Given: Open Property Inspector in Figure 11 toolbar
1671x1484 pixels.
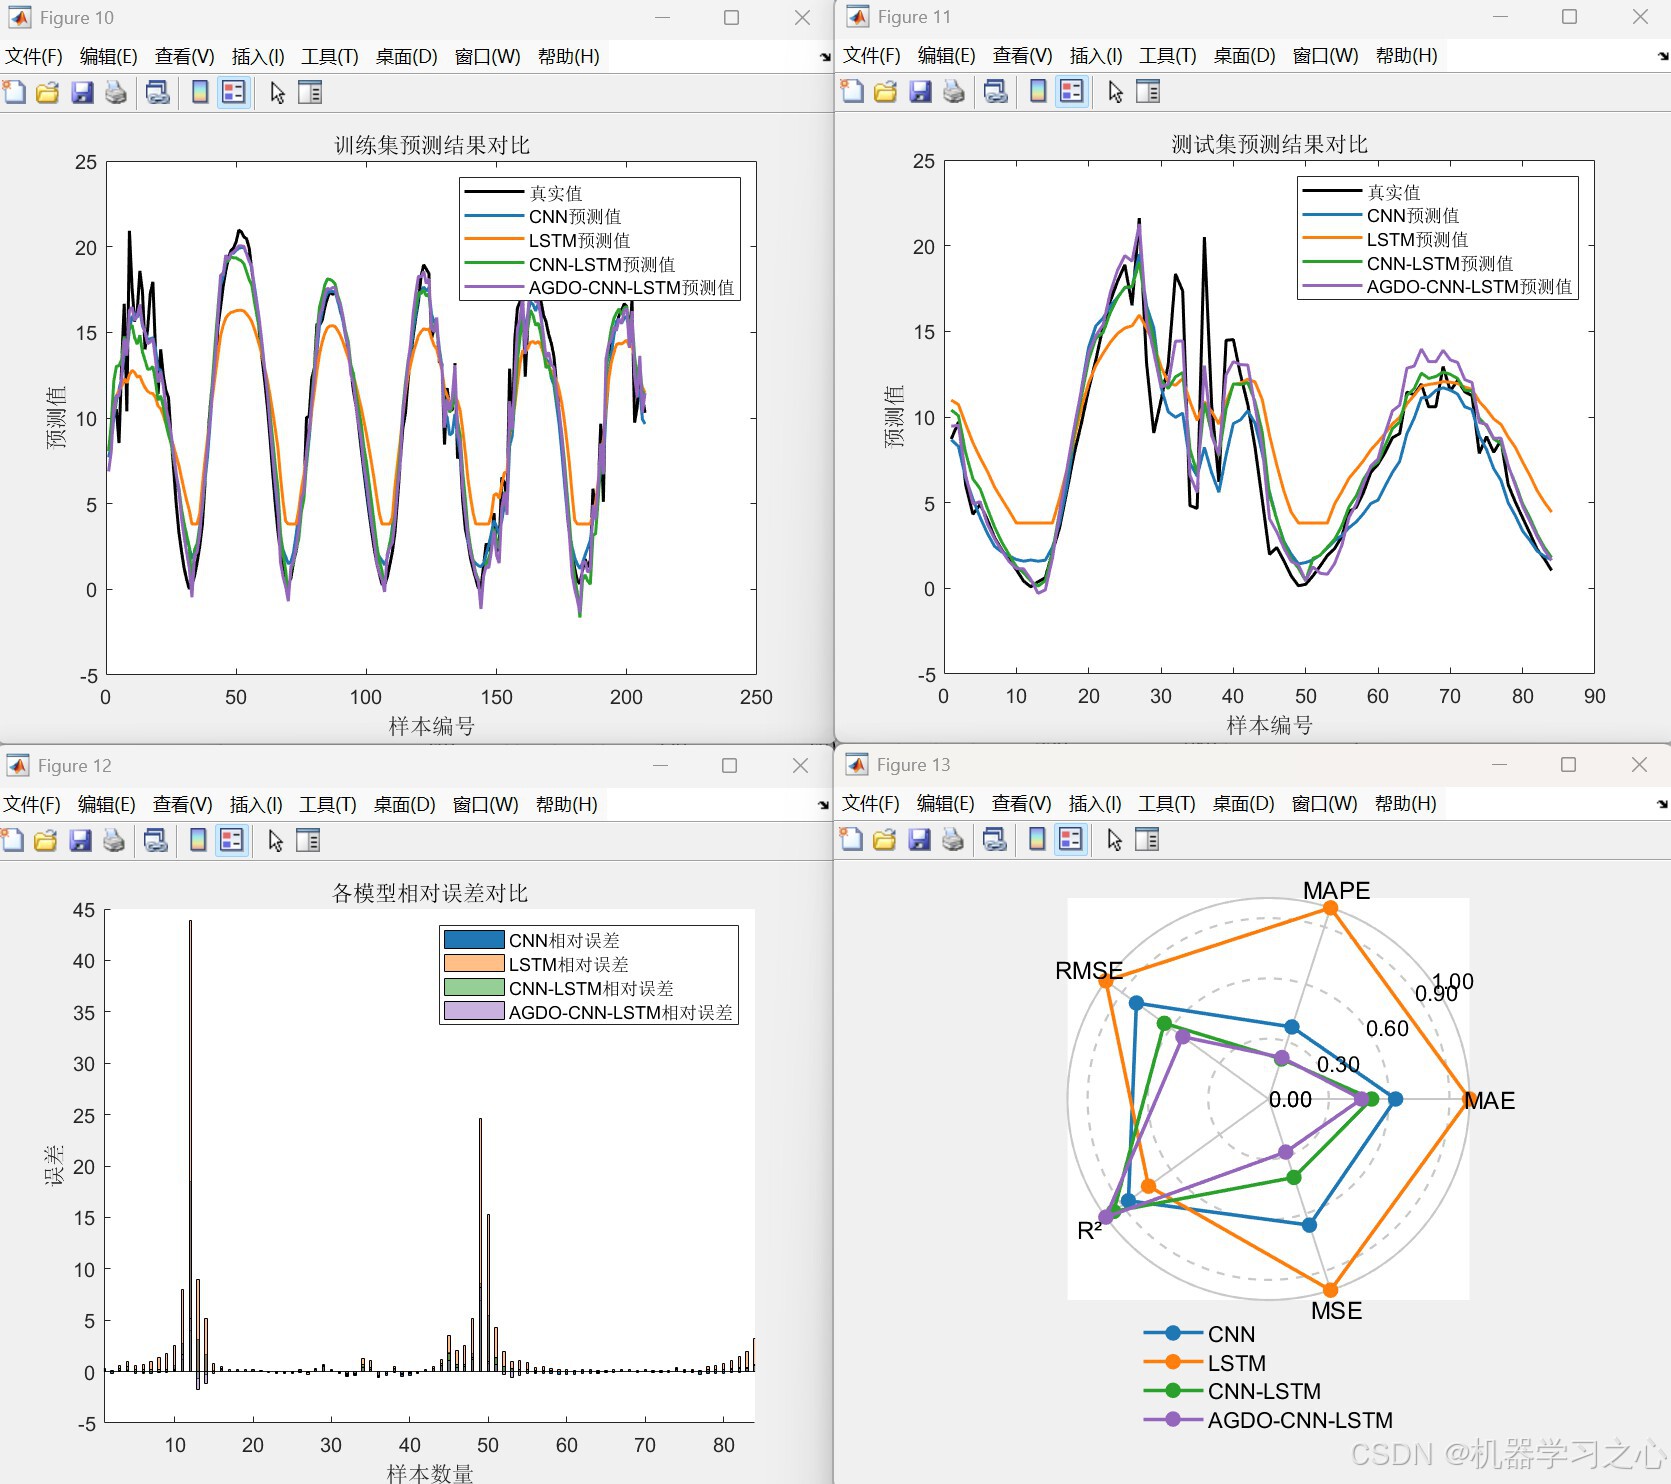Looking at the screenshot, I should [1148, 92].
